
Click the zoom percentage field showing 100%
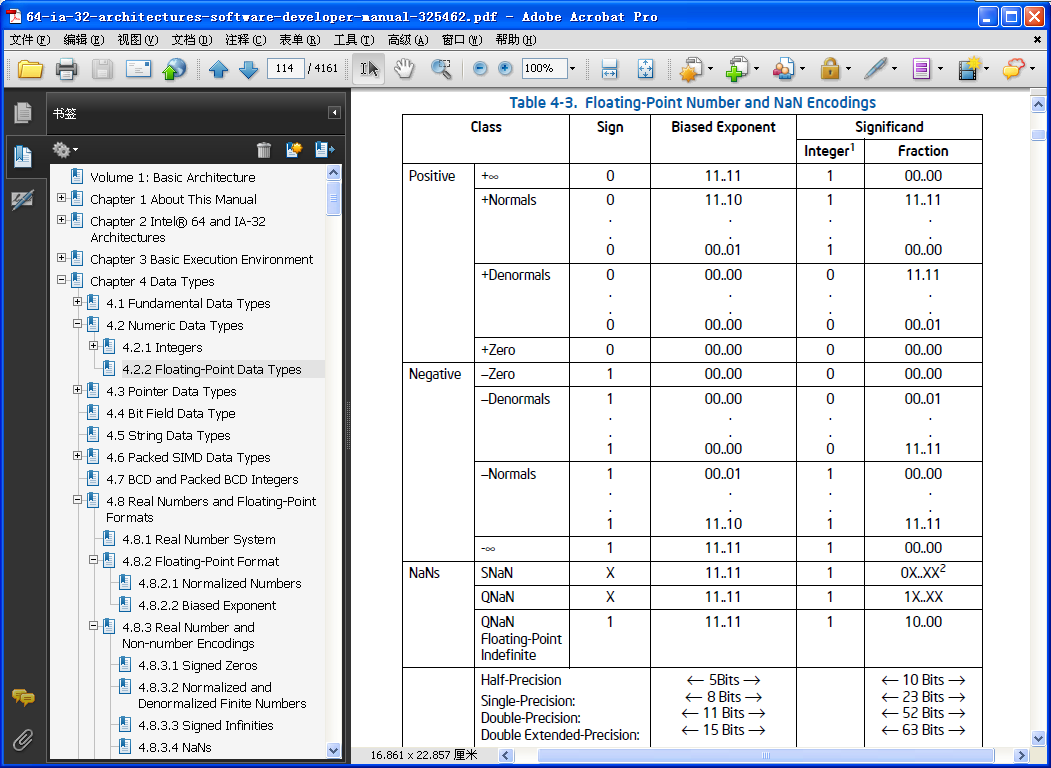(x=544, y=68)
